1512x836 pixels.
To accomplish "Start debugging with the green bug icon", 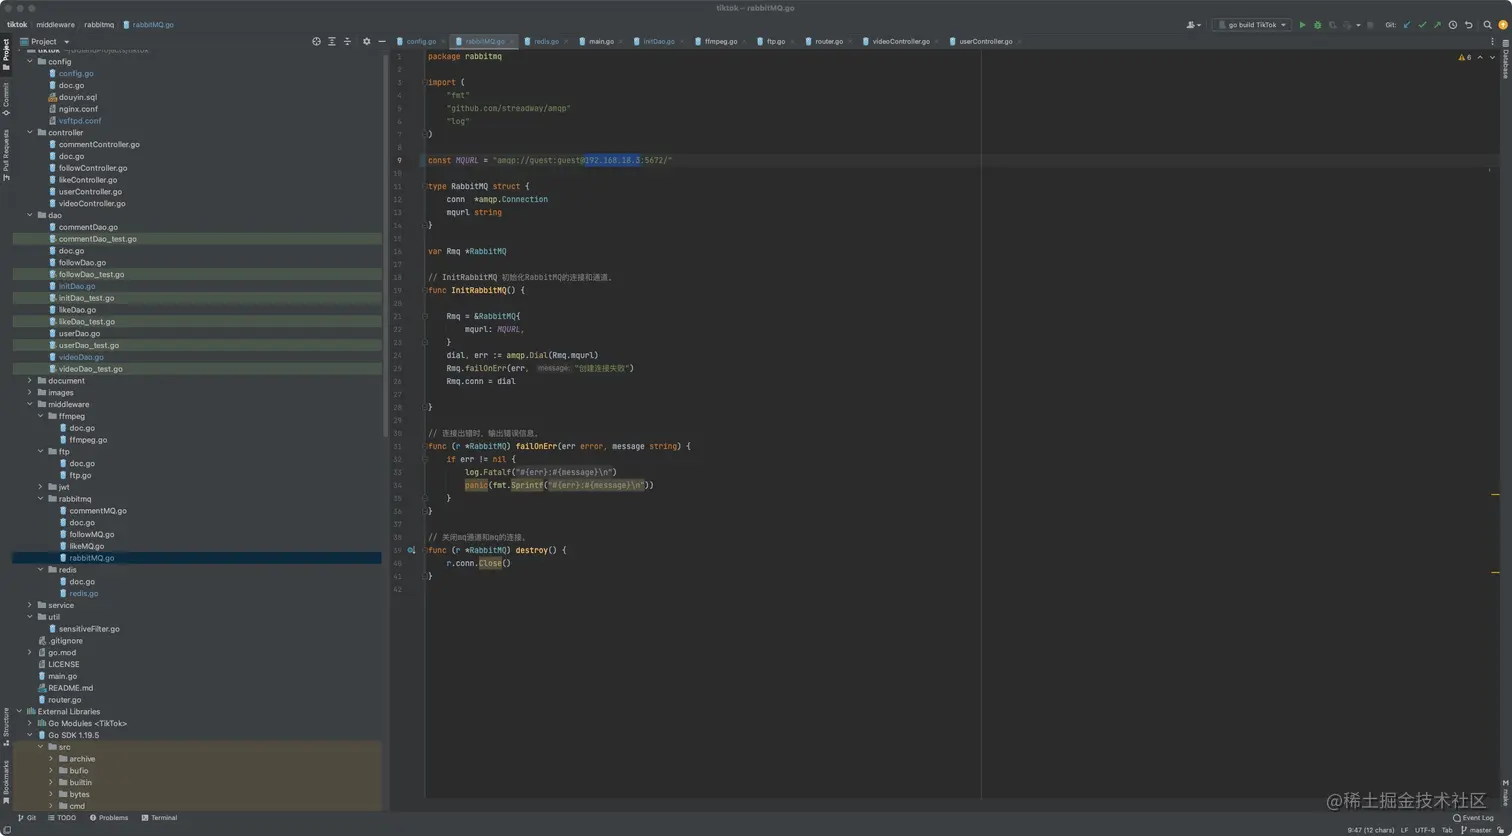I will click(1317, 25).
